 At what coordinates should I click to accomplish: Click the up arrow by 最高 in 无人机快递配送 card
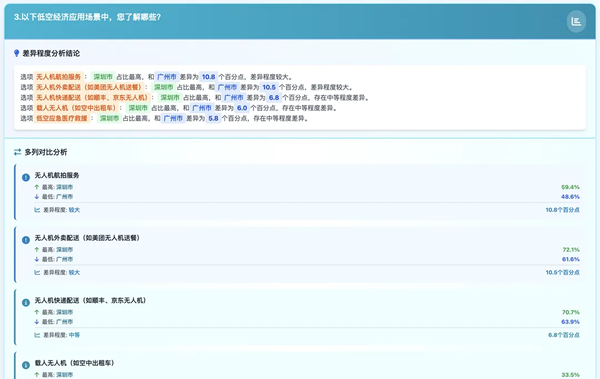coord(37,312)
